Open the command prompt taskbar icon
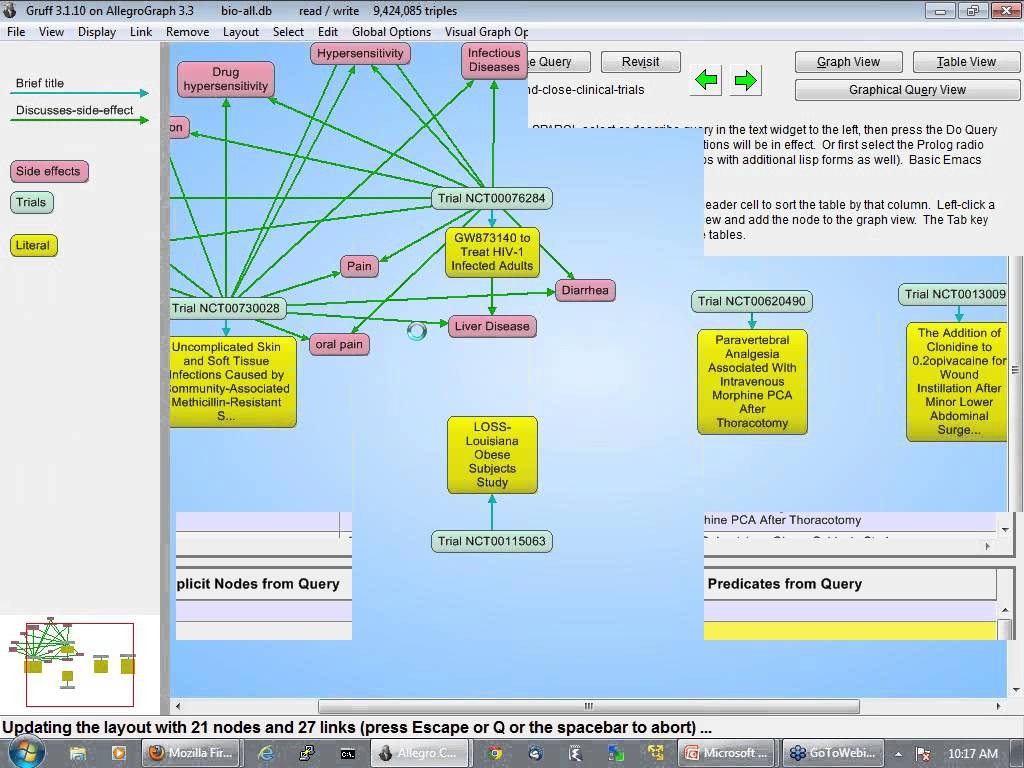Image resolution: width=1024 pixels, height=768 pixels. point(347,753)
